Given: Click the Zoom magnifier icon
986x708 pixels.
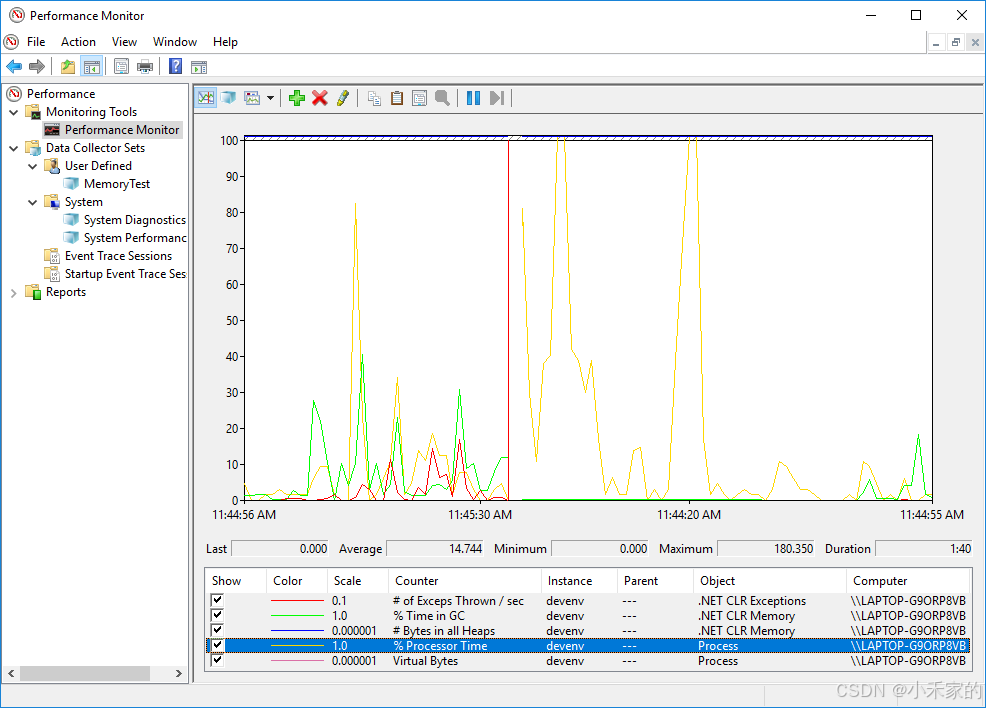Looking at the screenshot, I should (443, 98).
